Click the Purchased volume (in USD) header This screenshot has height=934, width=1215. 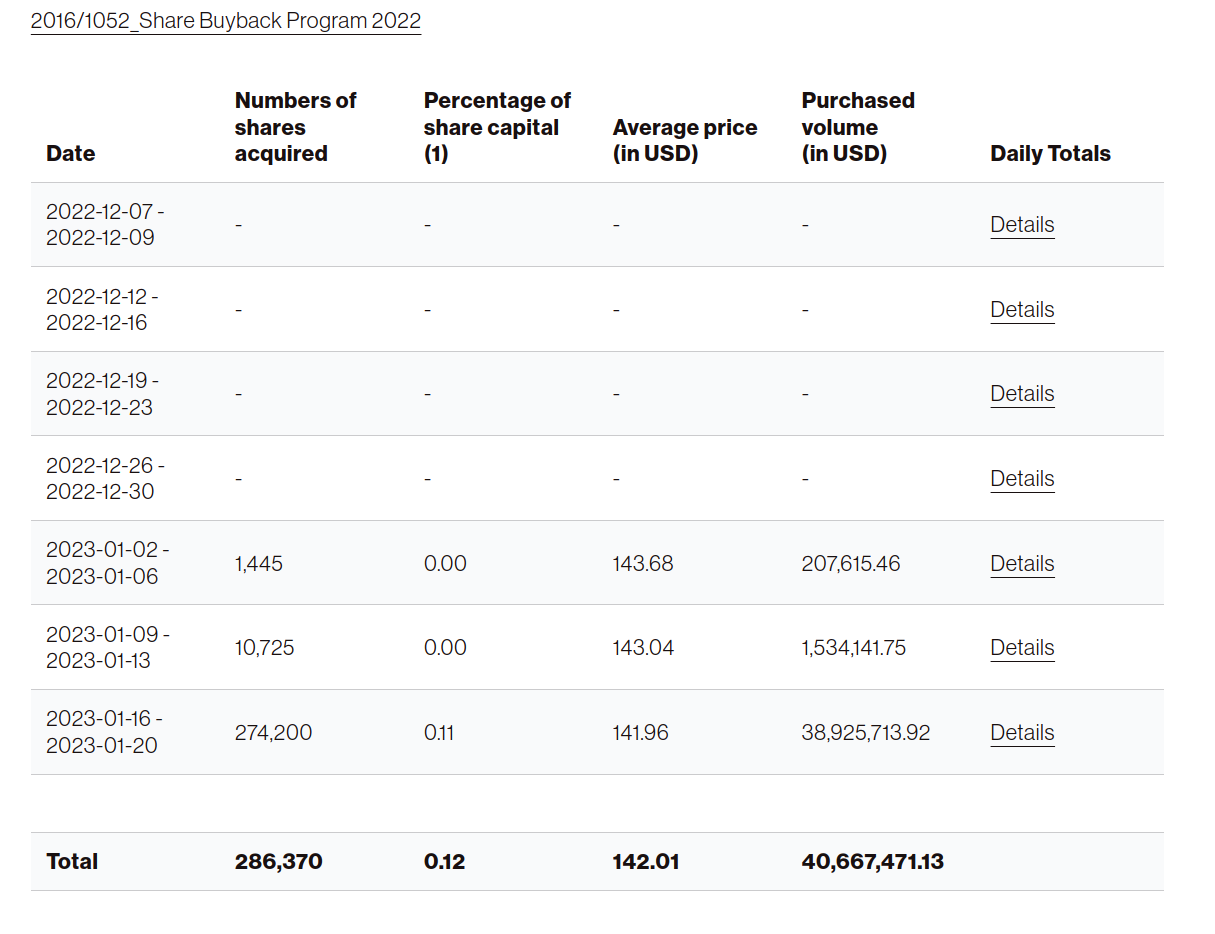tap(857, 127)
